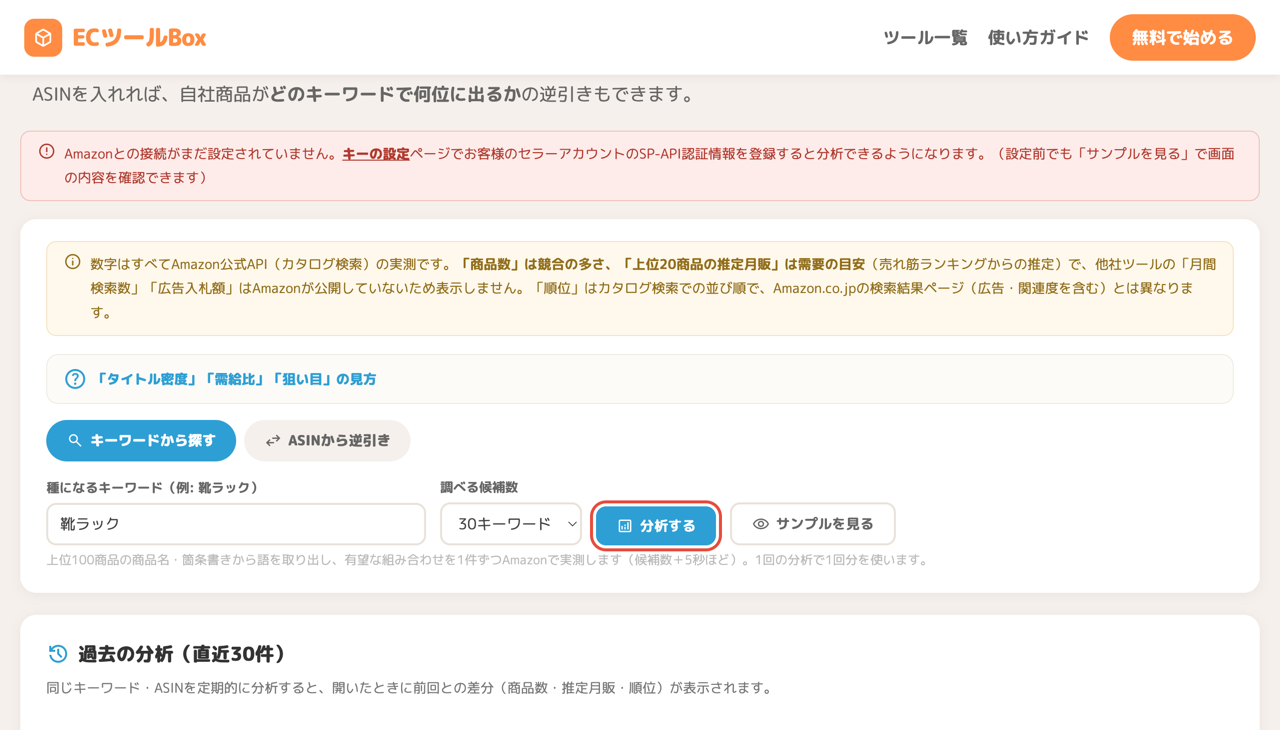Open the ツール一覧 menu
The width and height of the screenshot is (1280, 730).
[x=925, y=38]
